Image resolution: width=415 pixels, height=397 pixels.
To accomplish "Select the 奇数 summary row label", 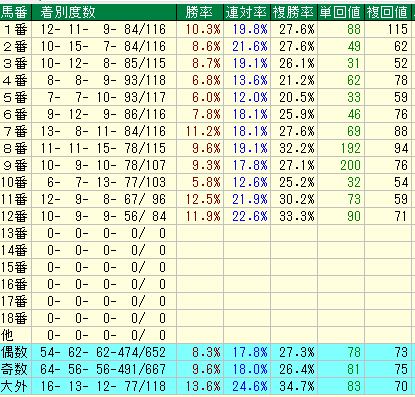I will (x=15, y=370).
